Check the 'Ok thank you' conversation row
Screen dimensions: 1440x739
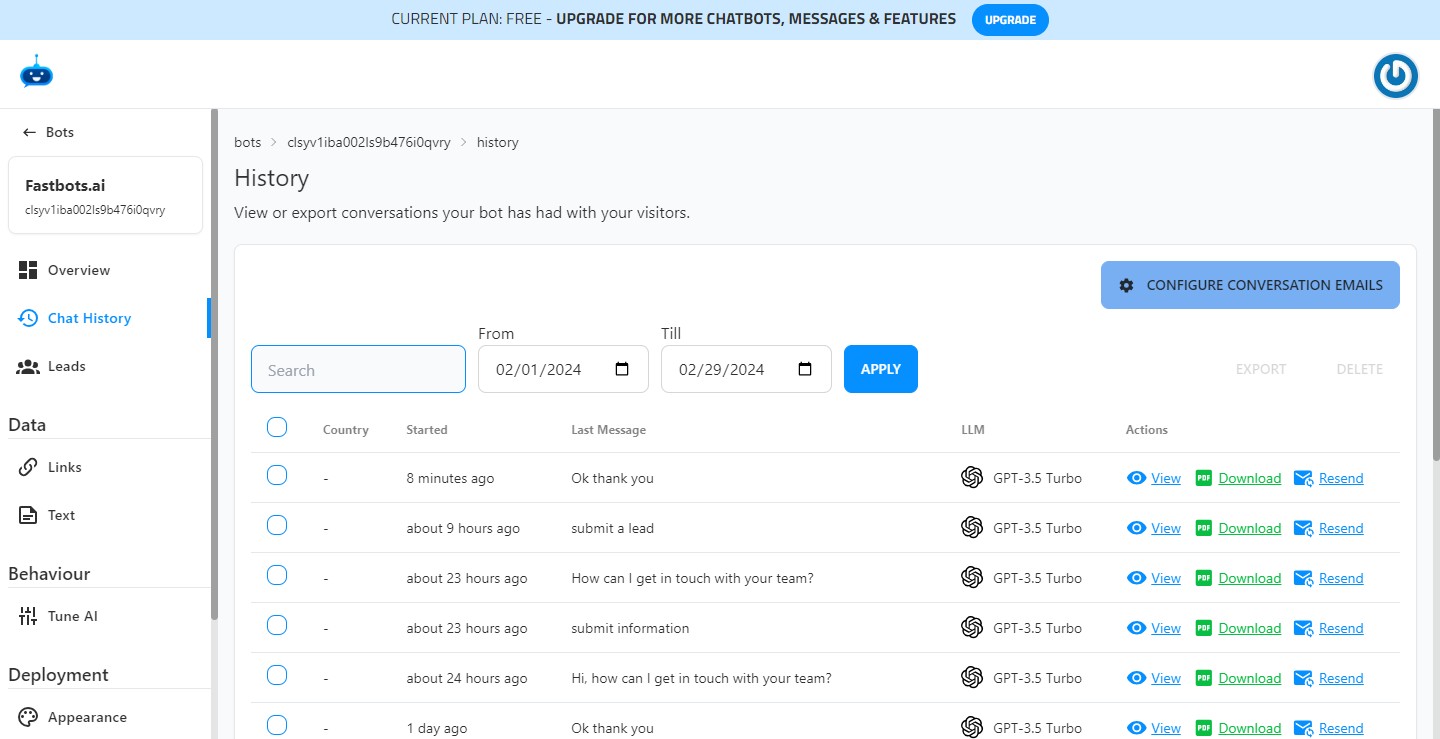pos(277,475)
